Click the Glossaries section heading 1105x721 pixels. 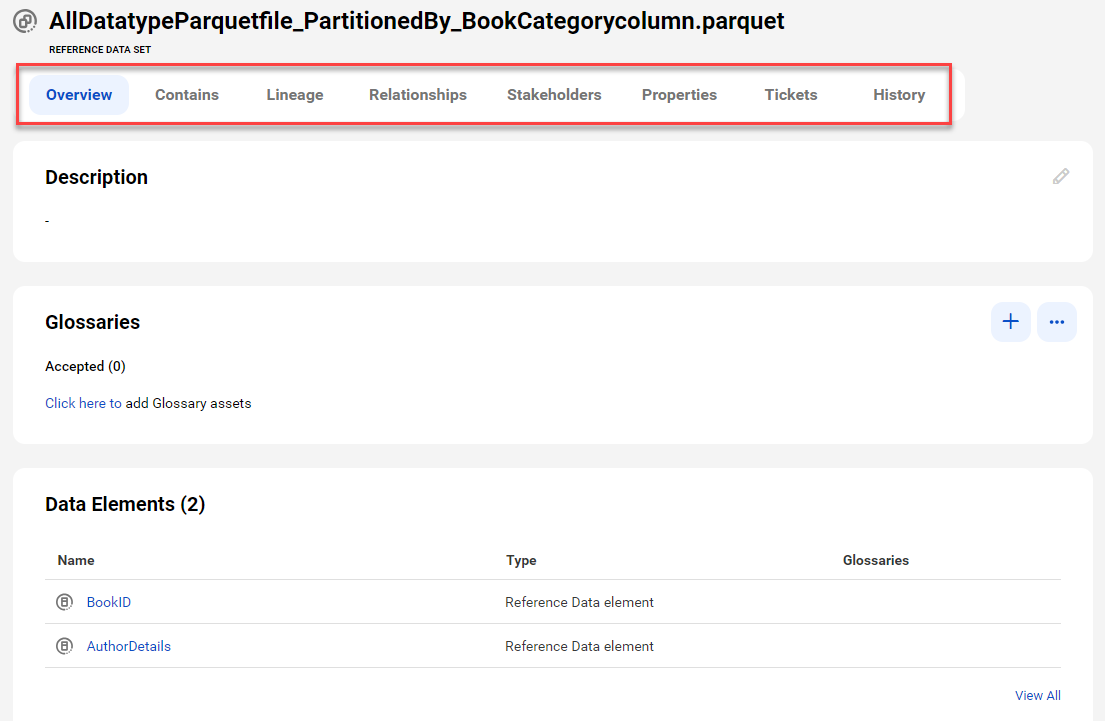pyautogui.click(x=92, y=322)
